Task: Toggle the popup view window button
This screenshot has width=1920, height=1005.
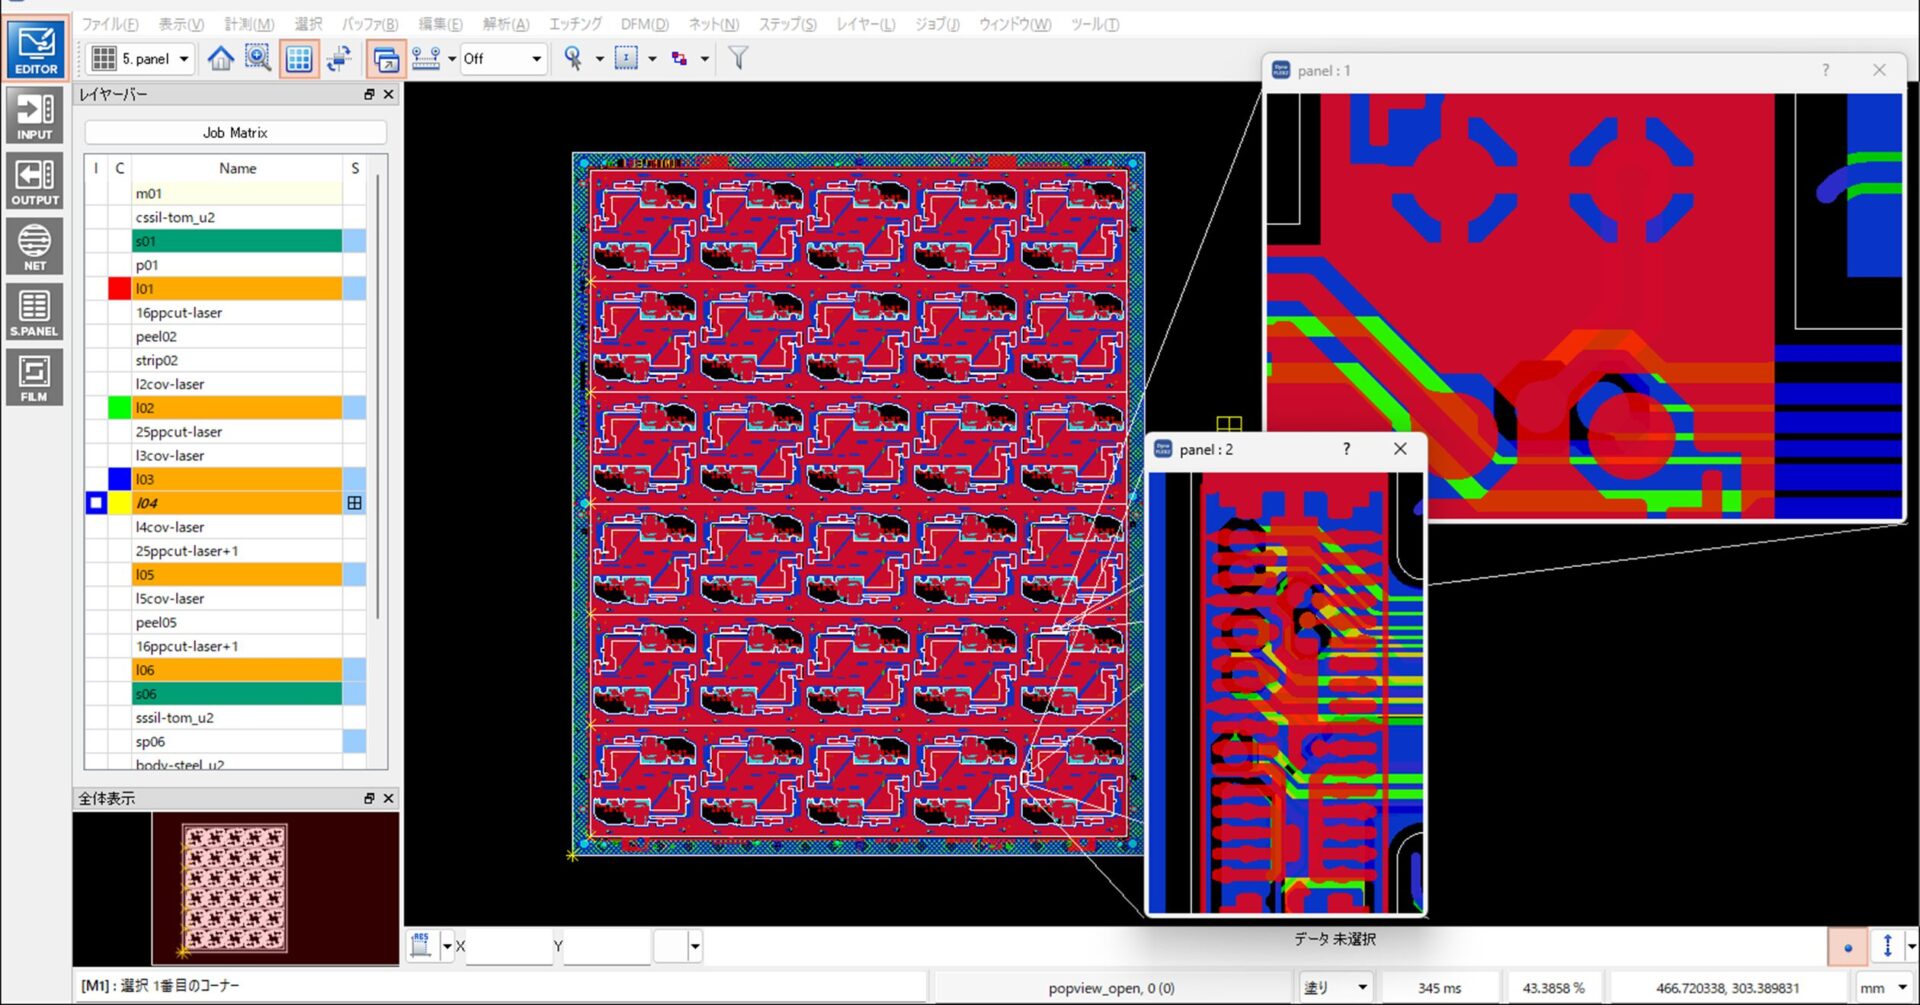Action: 386,59
